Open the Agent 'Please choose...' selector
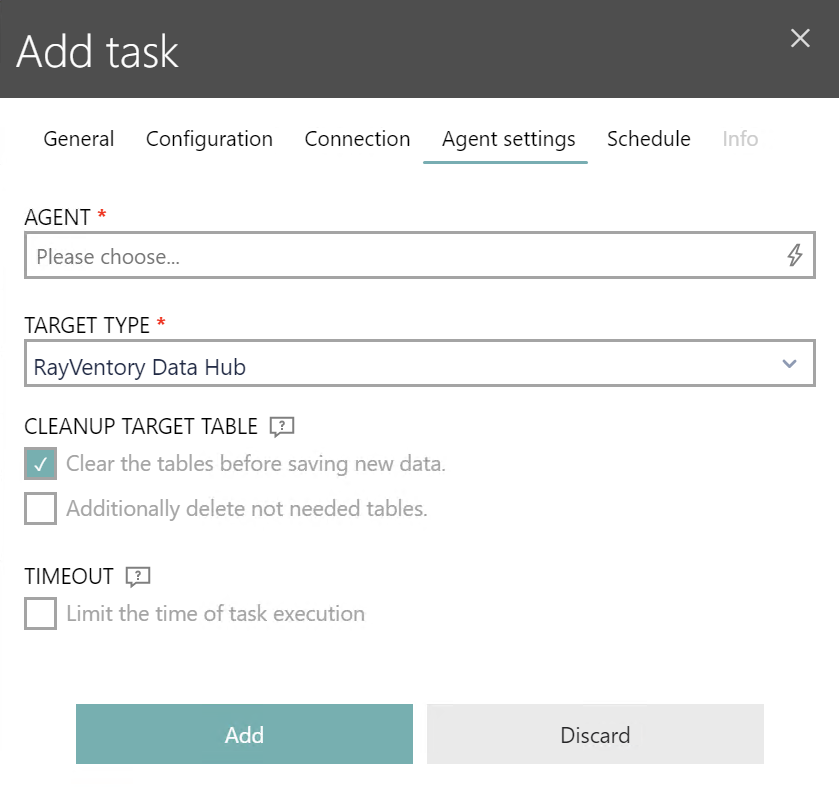Viewport: 839px width, 787px height. tap(420, 255)
